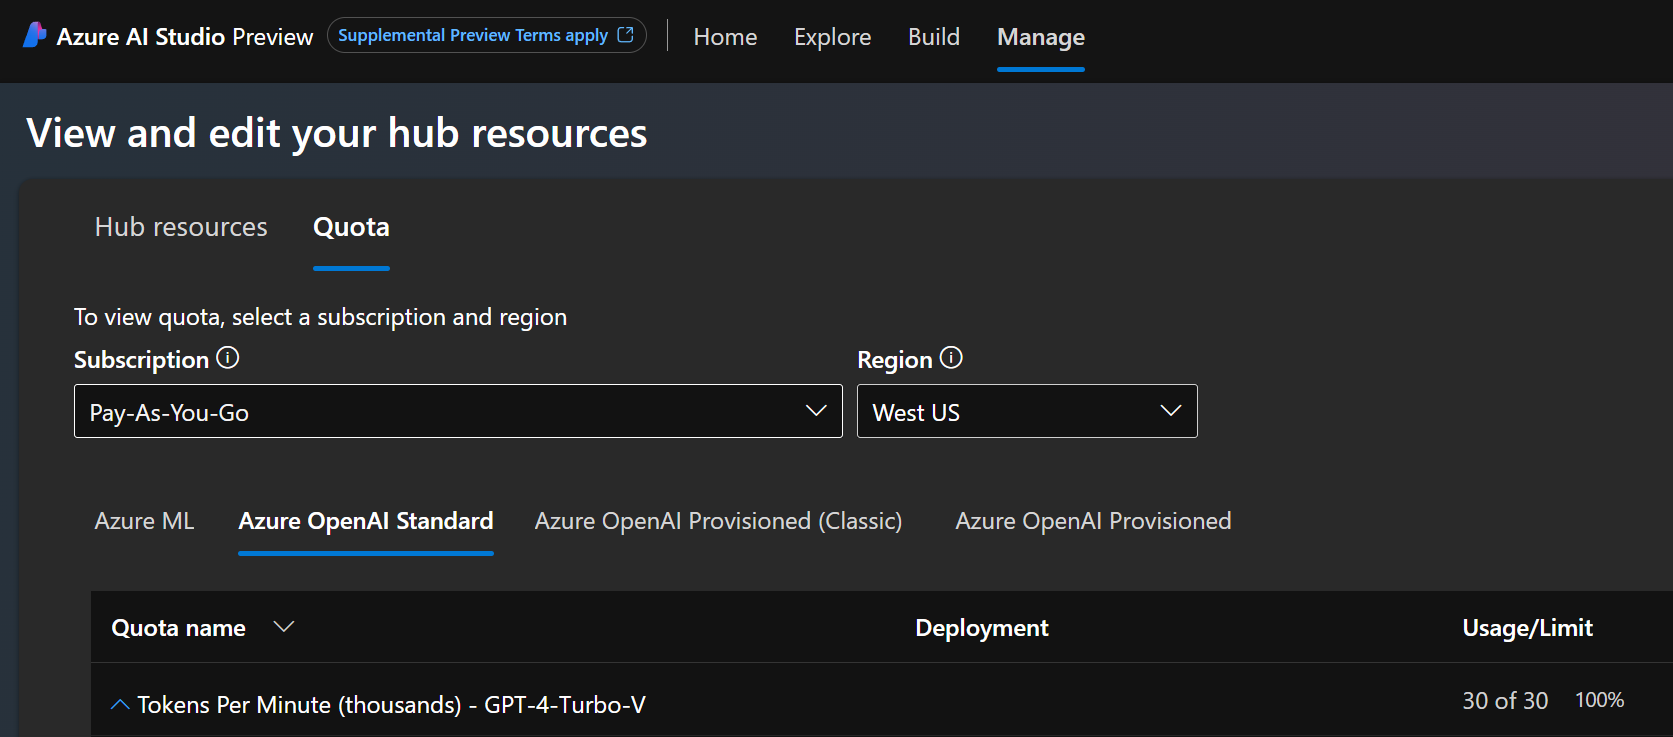Click the Azure AI Studio logo icon

tap(35, 35)
